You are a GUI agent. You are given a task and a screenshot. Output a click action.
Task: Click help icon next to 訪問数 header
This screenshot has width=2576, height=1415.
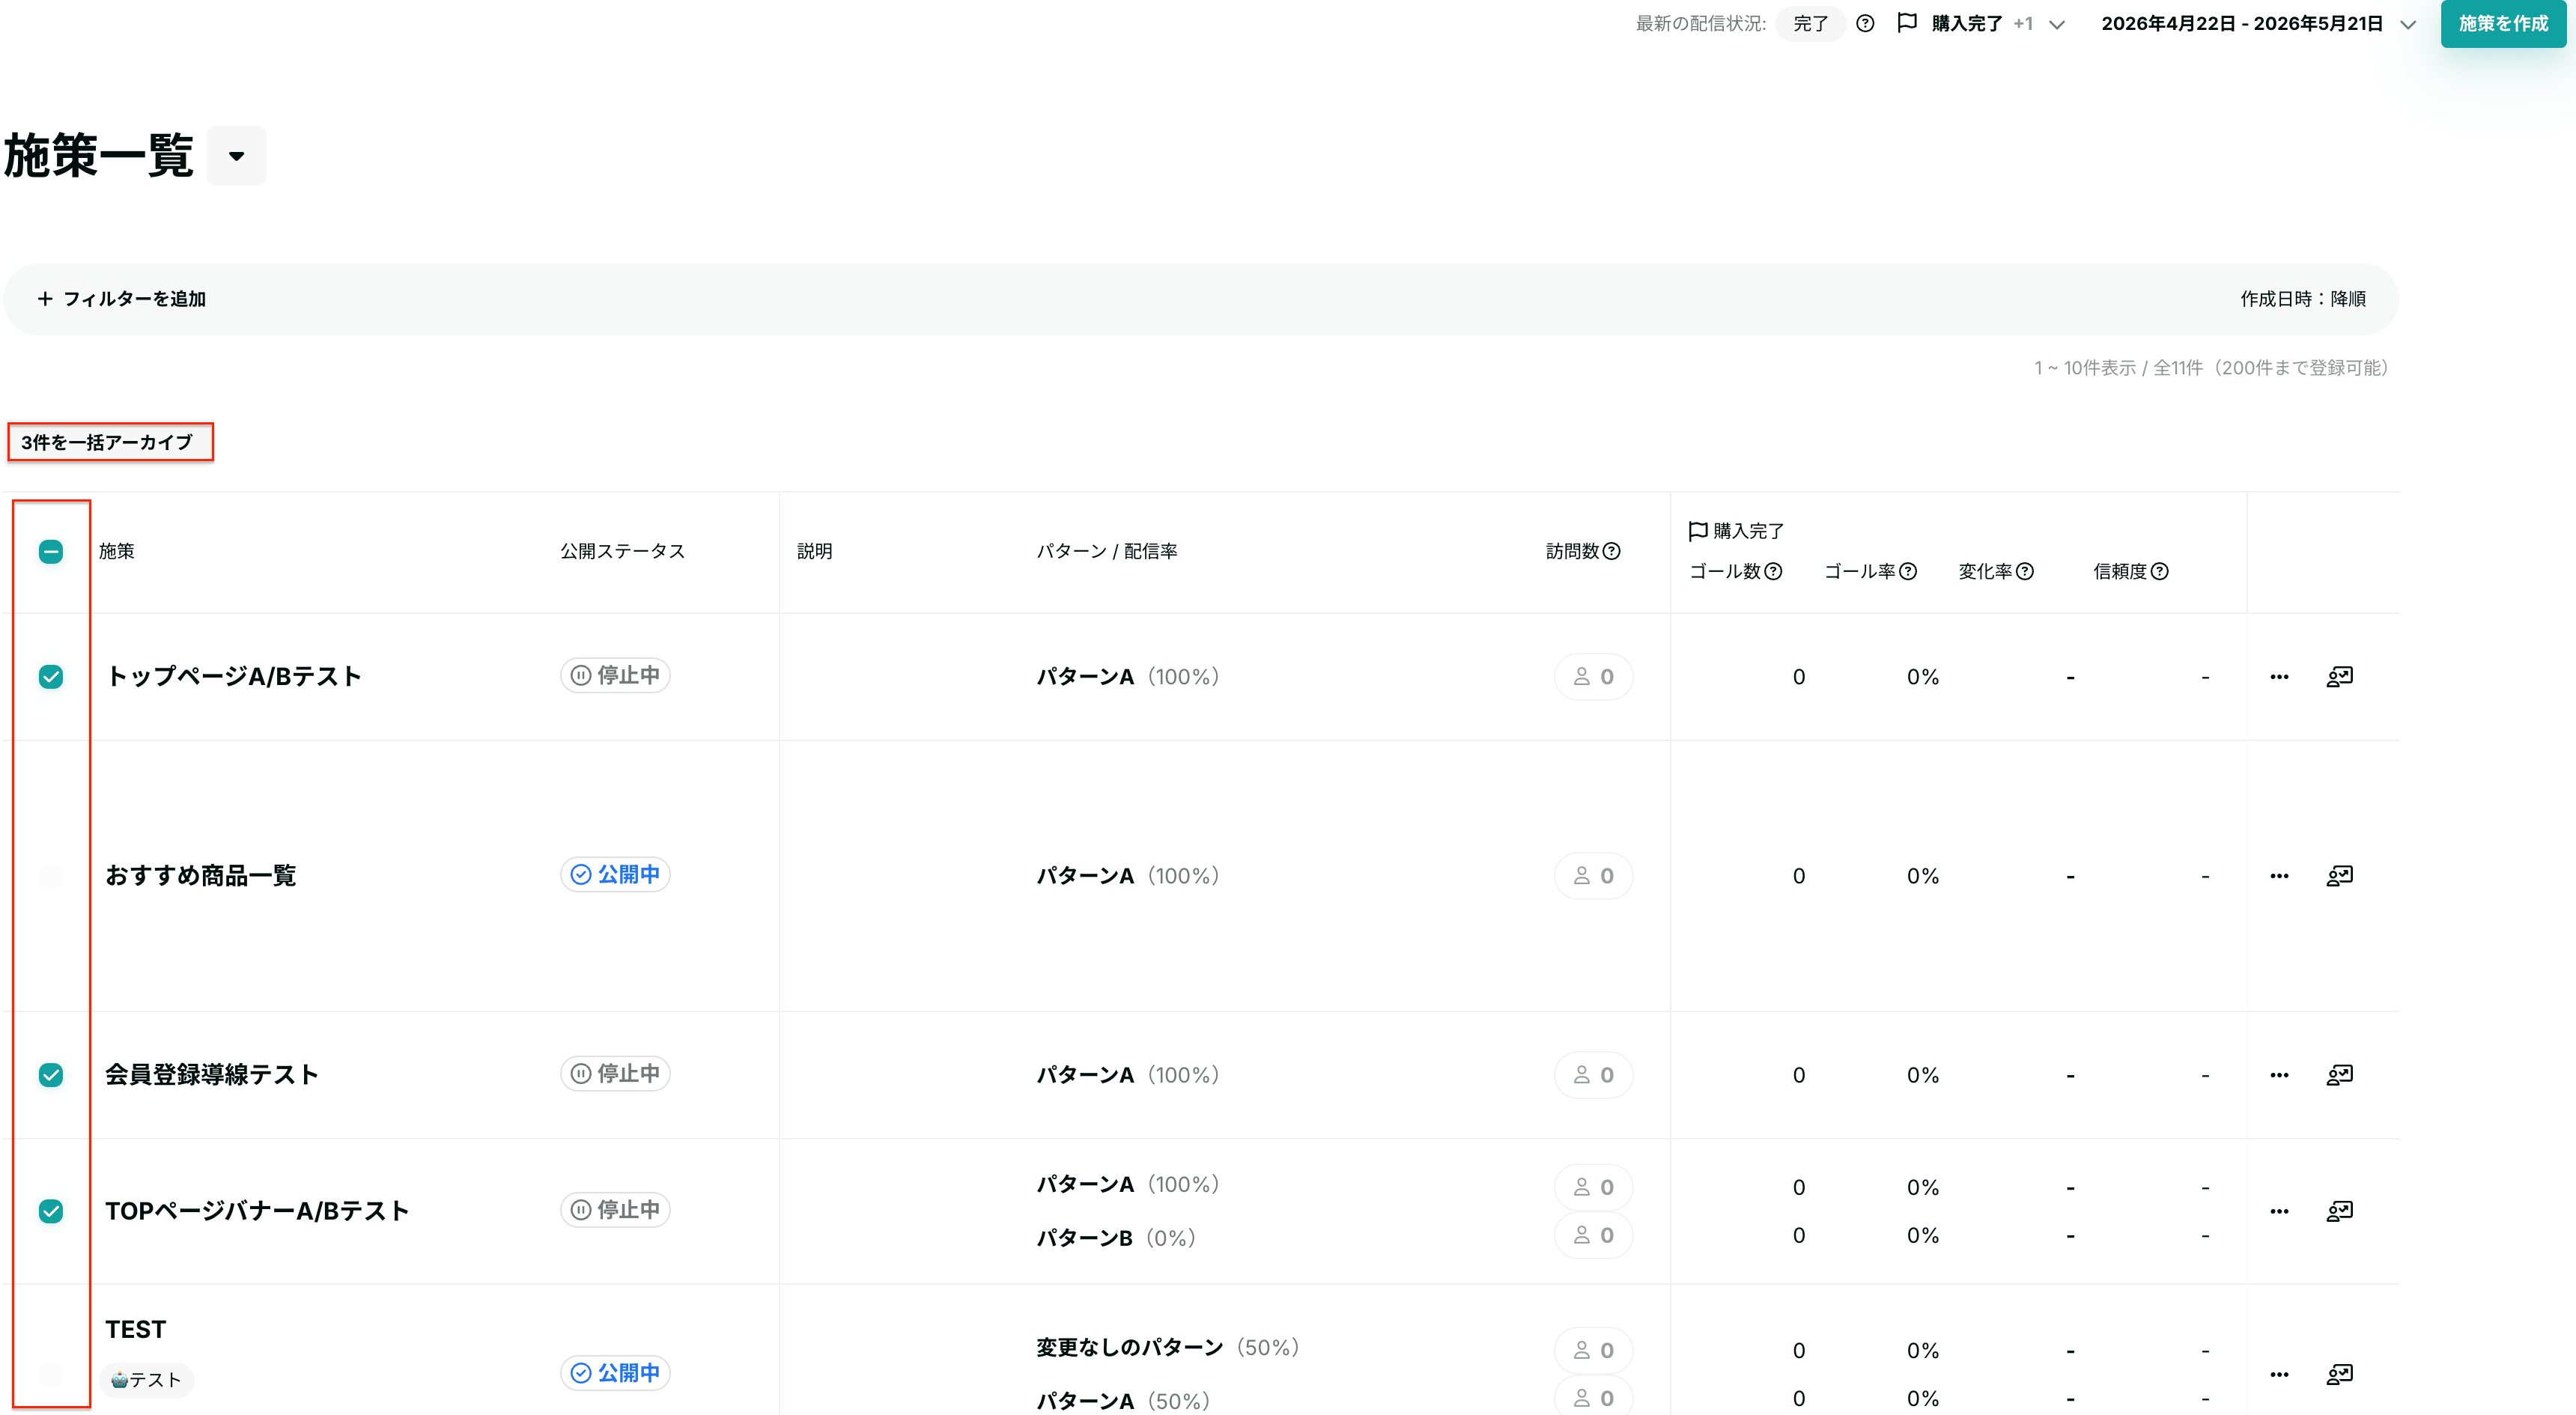point(1611,551)
